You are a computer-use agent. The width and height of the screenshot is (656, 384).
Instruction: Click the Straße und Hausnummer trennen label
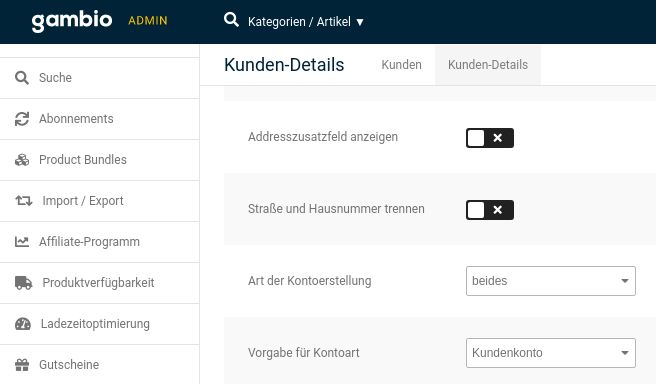[336, 209]
